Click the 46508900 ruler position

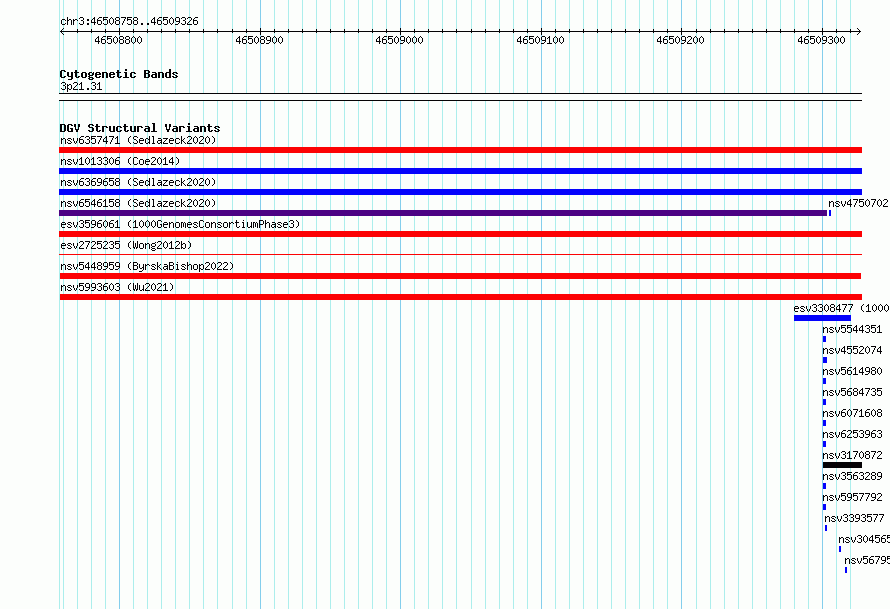click(x=259, y=40)
